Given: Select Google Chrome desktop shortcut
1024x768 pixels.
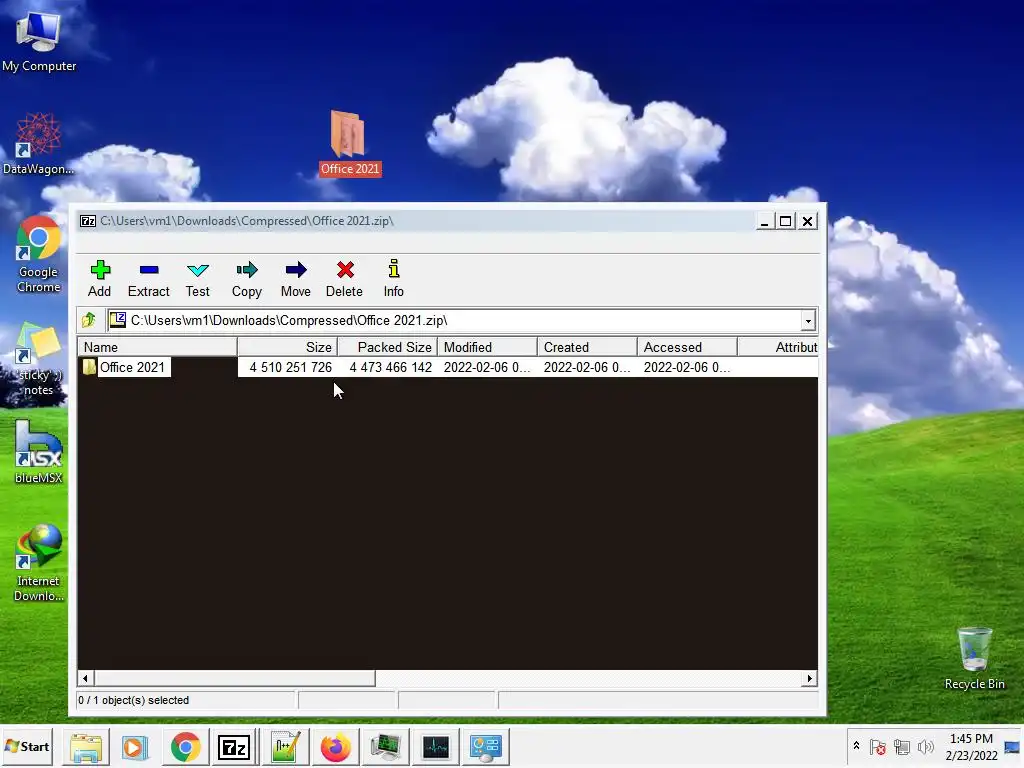Looking at the screenshot, I should (x=39, y=255).
